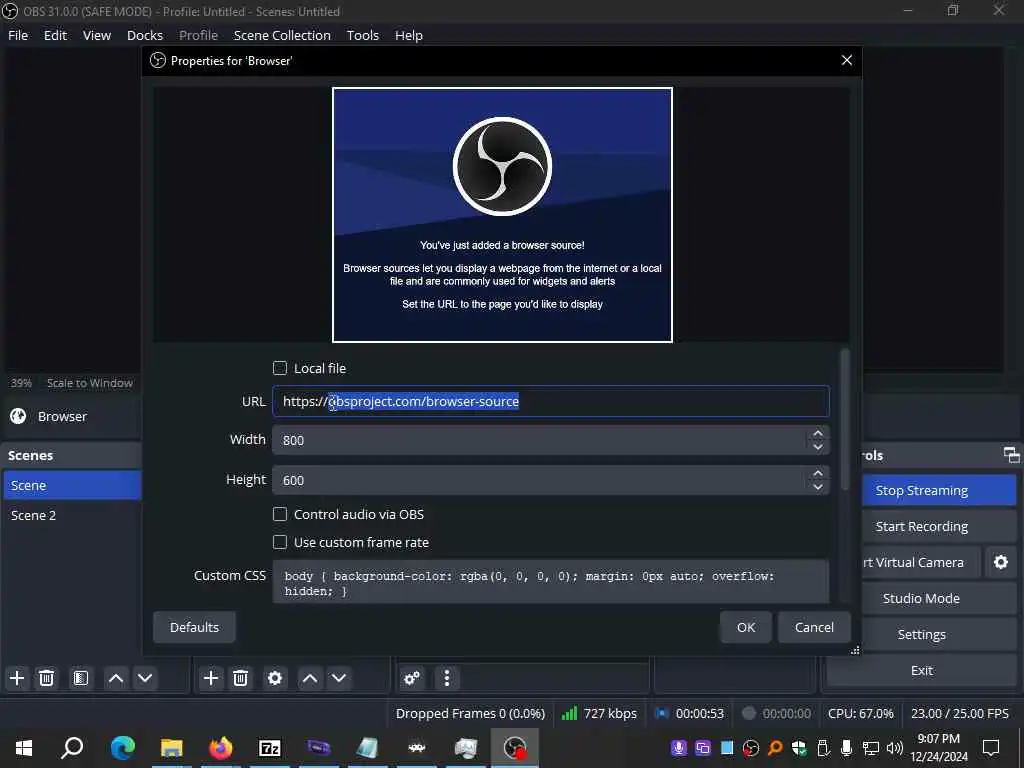Click the browser source preview thumbnail
The height and width of the screenshot is (768, 1024).
pyautogui.click(x=502, y=215)
